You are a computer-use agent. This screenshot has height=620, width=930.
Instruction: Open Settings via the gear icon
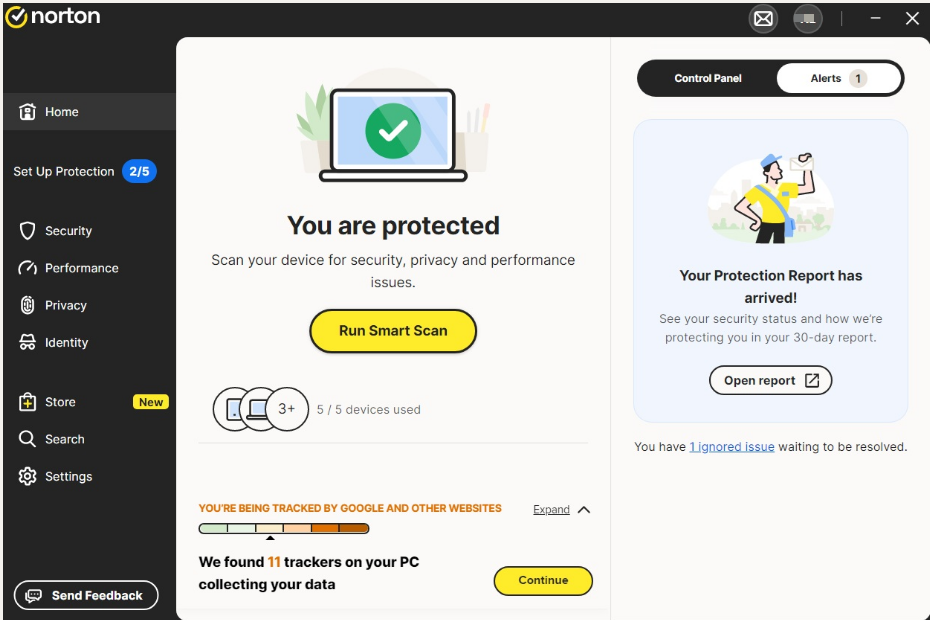click(28, 477)
